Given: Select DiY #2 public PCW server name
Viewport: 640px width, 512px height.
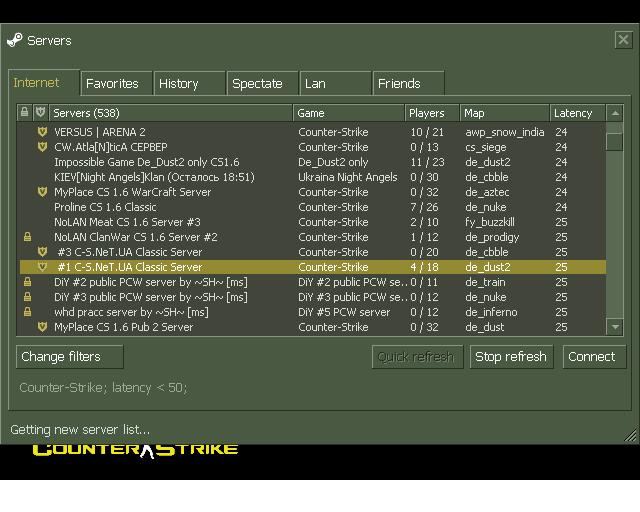Looking at the screenshot, I should [x=151, y=282].
